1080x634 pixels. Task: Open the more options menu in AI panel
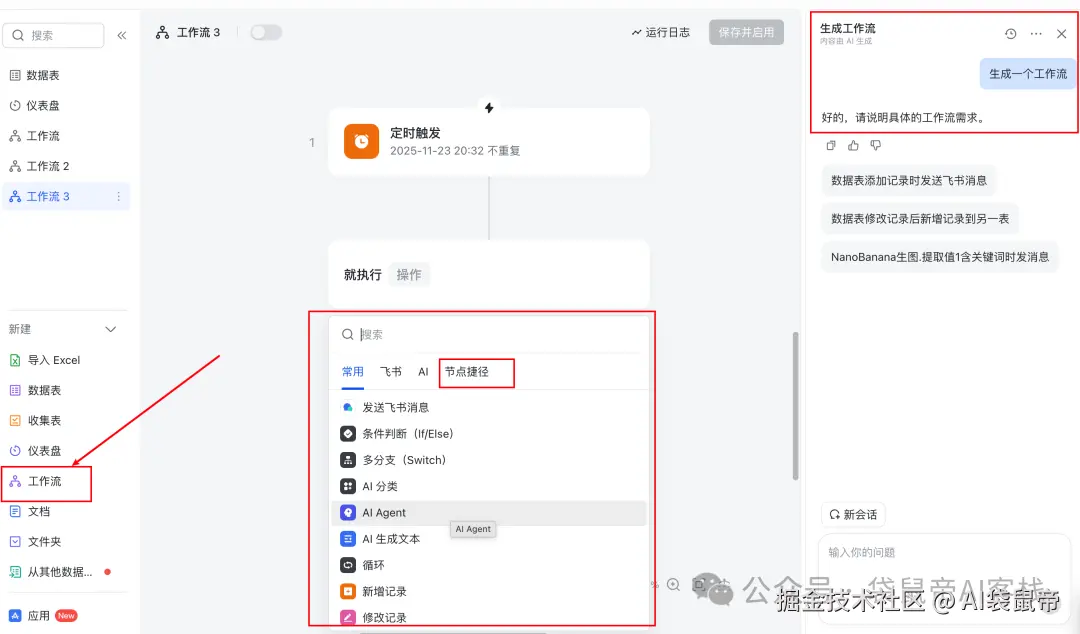point(1036,33)
